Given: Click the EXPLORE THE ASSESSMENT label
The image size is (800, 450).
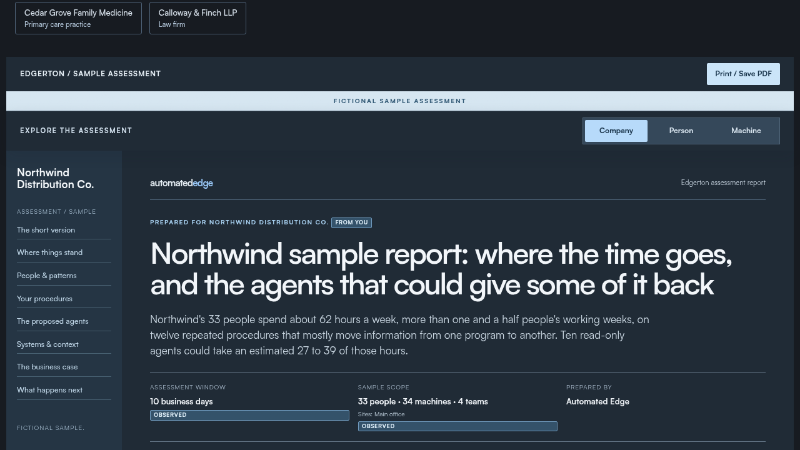Looking at the screenshot, I should (76, 131).
